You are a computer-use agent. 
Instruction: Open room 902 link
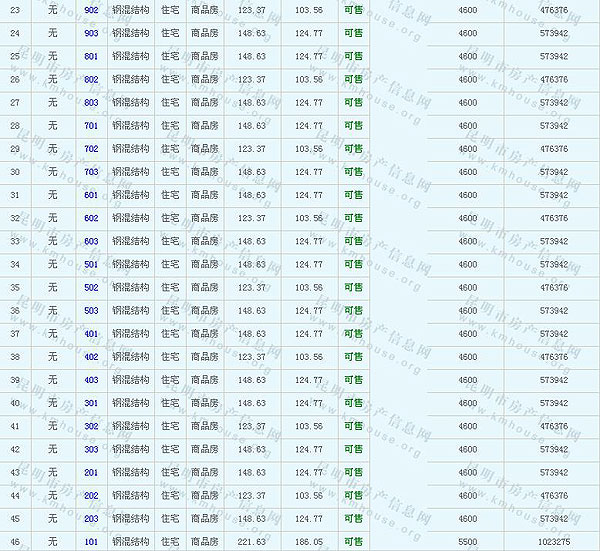91,10
